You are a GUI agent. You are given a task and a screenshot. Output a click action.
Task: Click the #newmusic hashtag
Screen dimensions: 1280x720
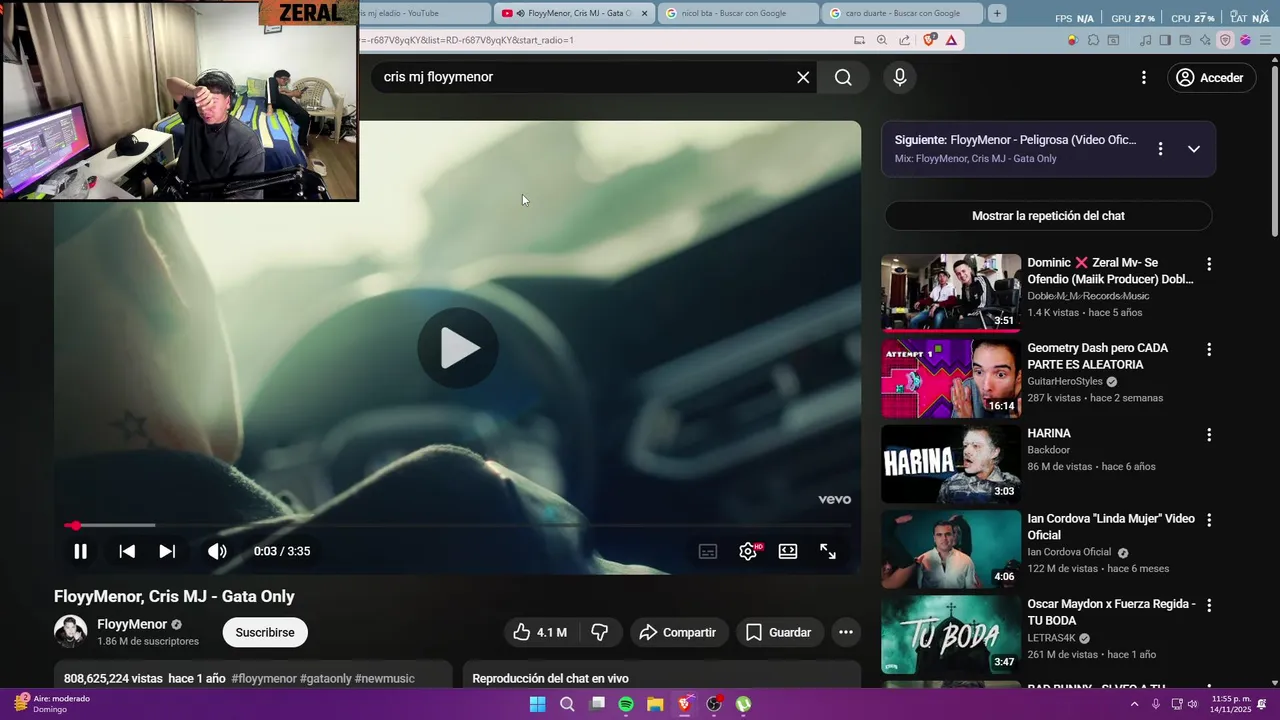(385, 678)
